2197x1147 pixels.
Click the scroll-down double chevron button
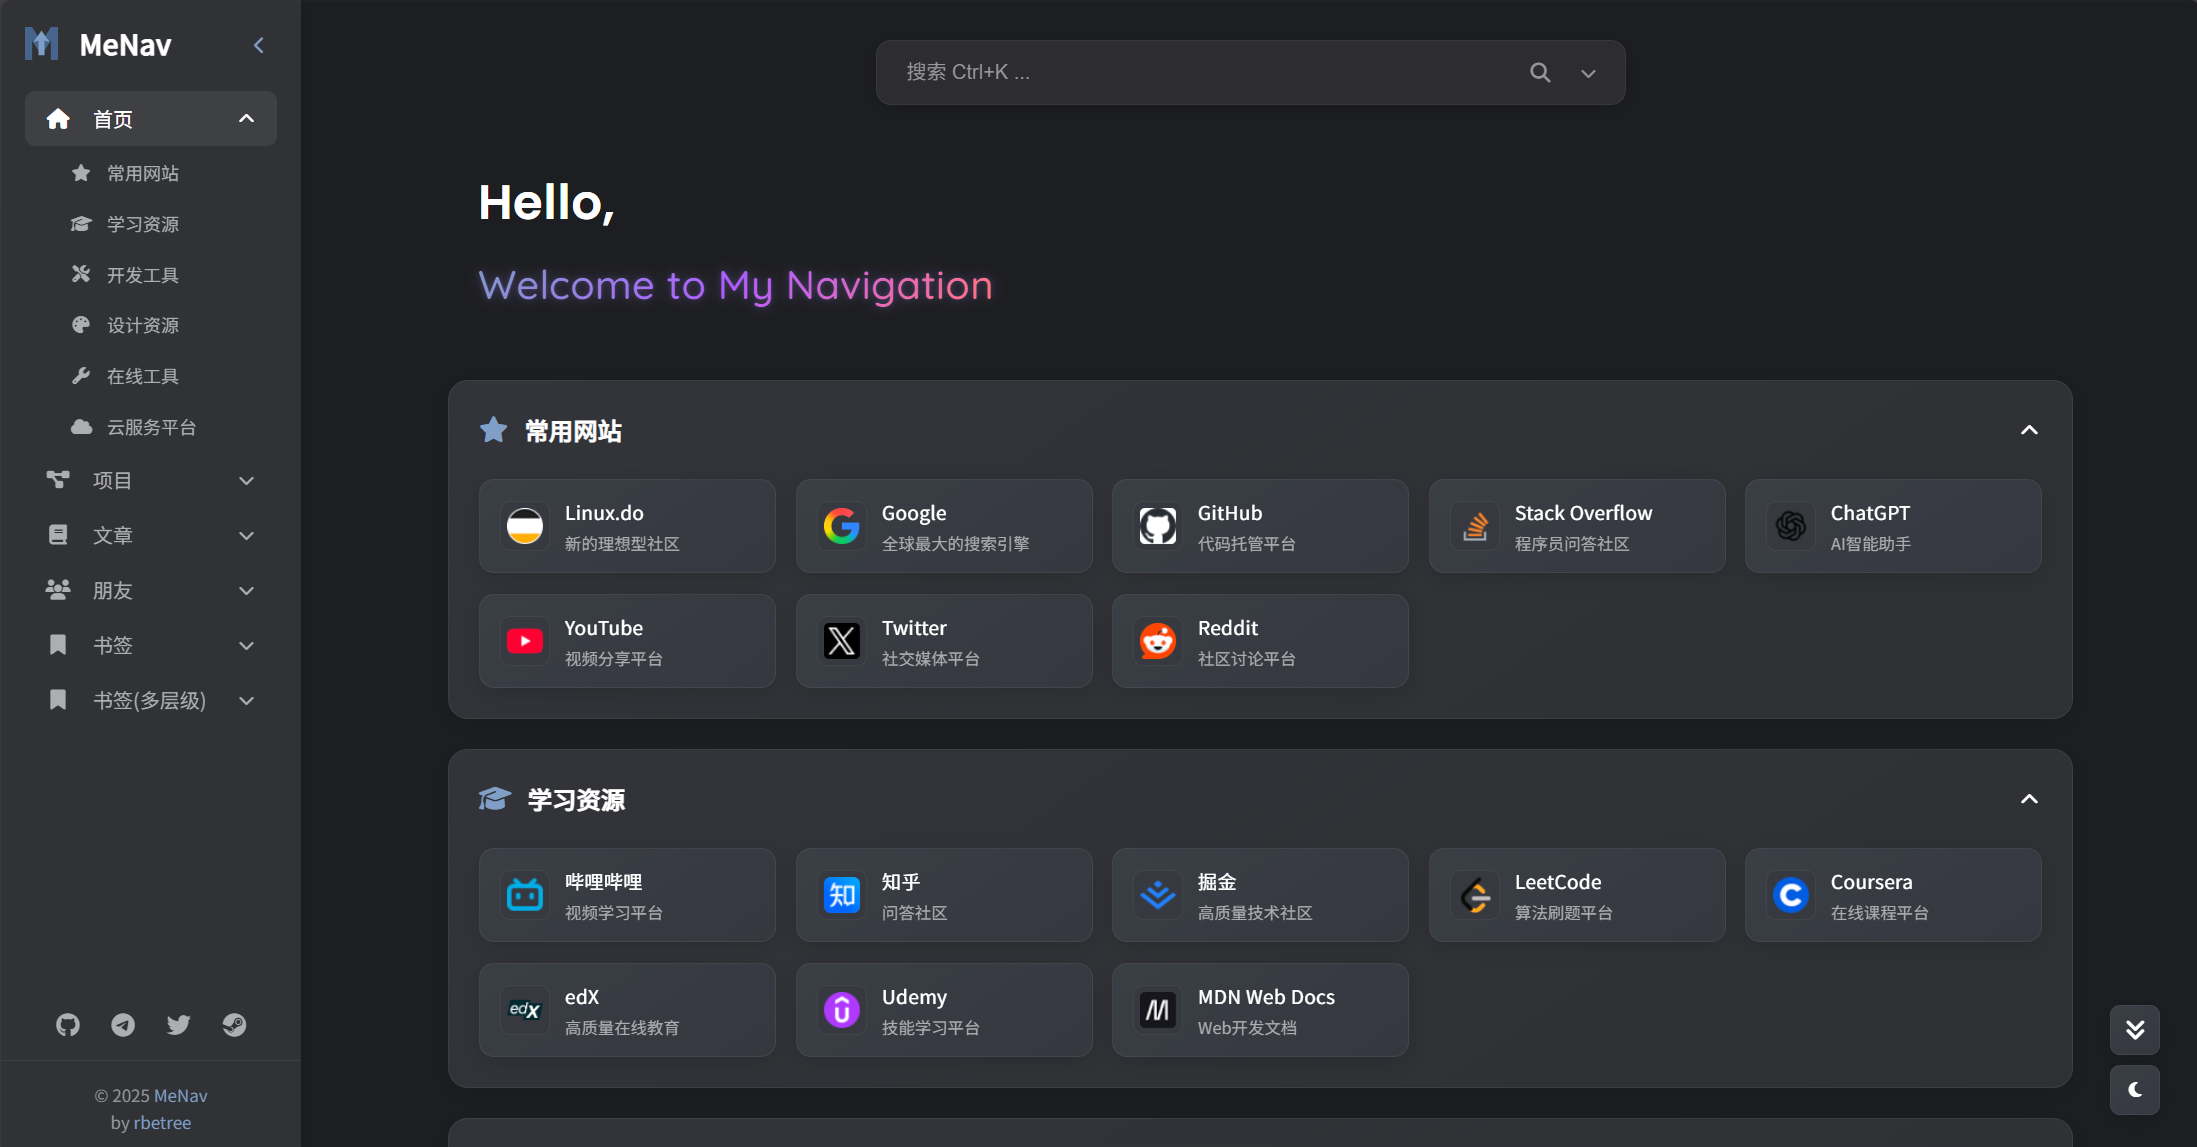2134,1030
